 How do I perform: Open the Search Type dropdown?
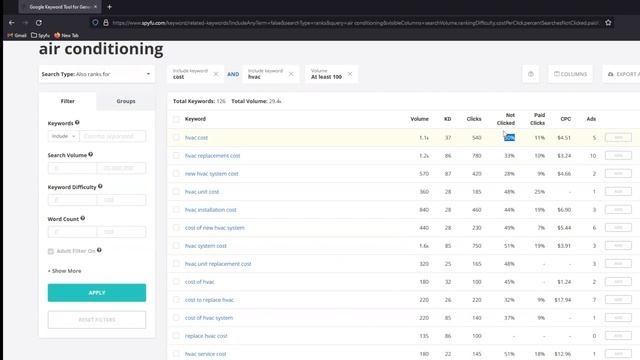coord(97,74)
